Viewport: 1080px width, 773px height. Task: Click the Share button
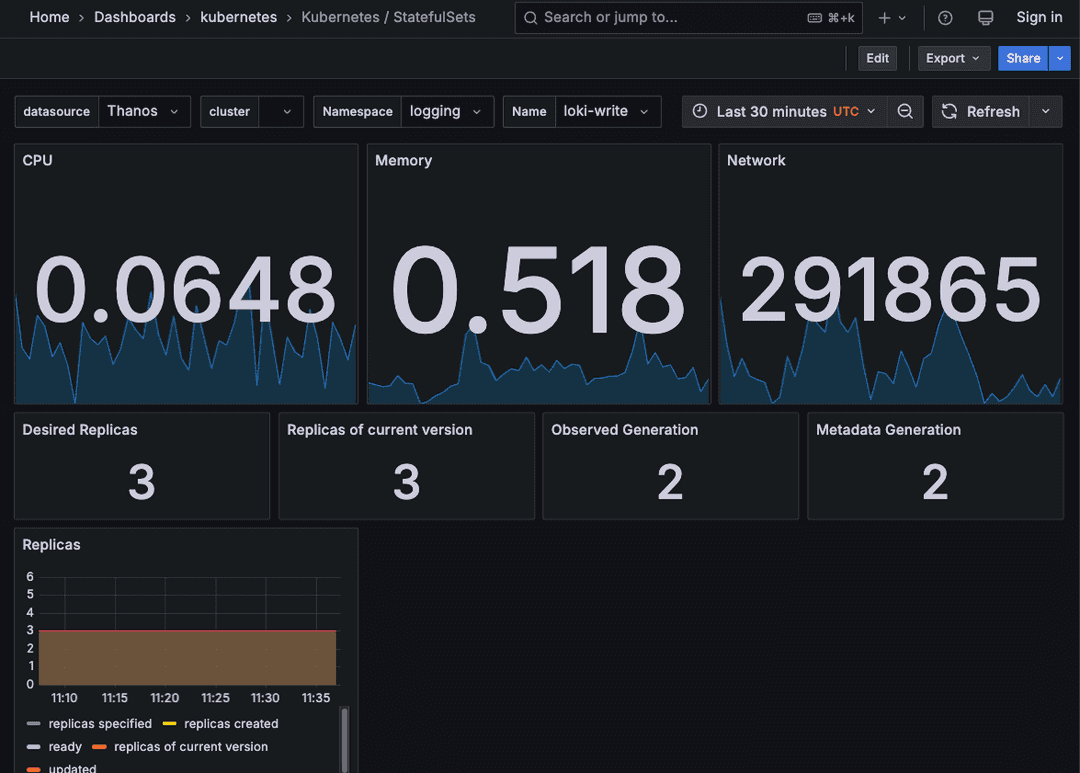[1023, 59]
